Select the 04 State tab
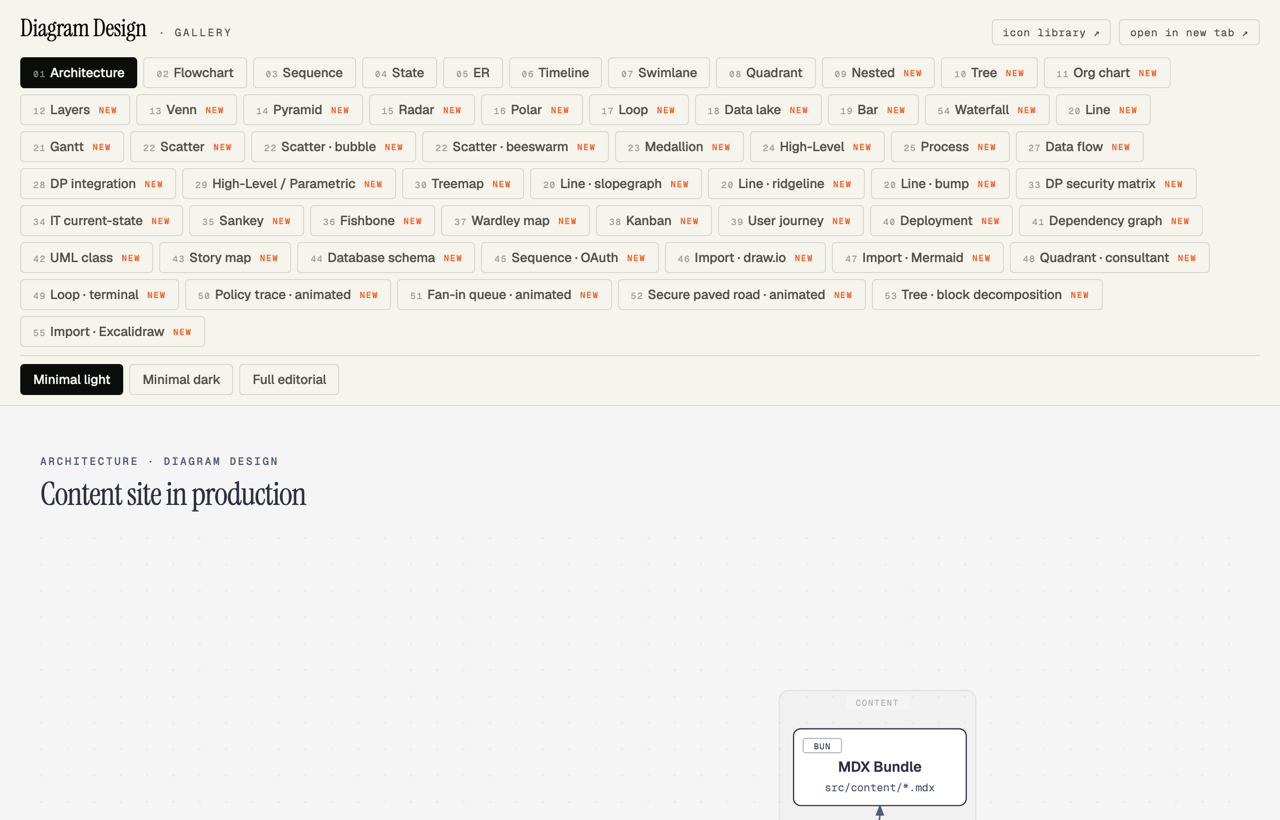 (399, 73)
